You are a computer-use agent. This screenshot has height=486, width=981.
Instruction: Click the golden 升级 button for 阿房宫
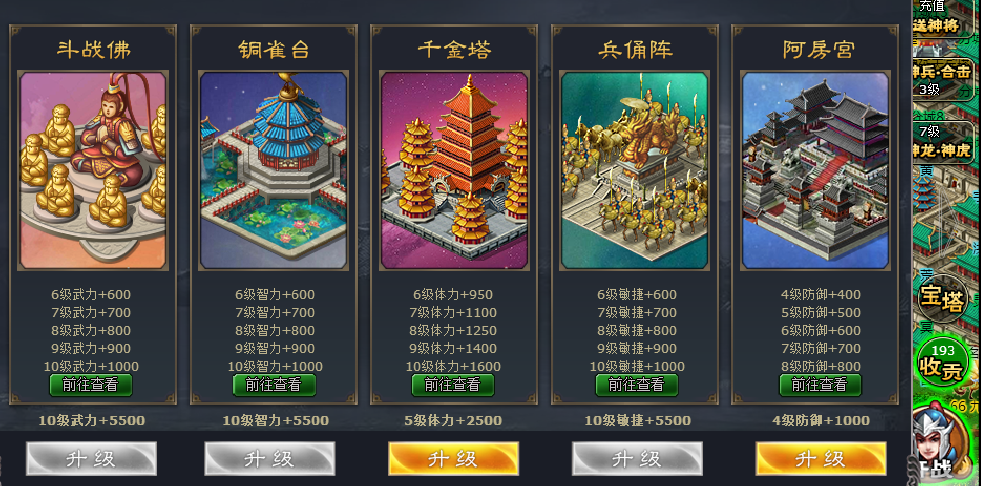tap(821, 458)
